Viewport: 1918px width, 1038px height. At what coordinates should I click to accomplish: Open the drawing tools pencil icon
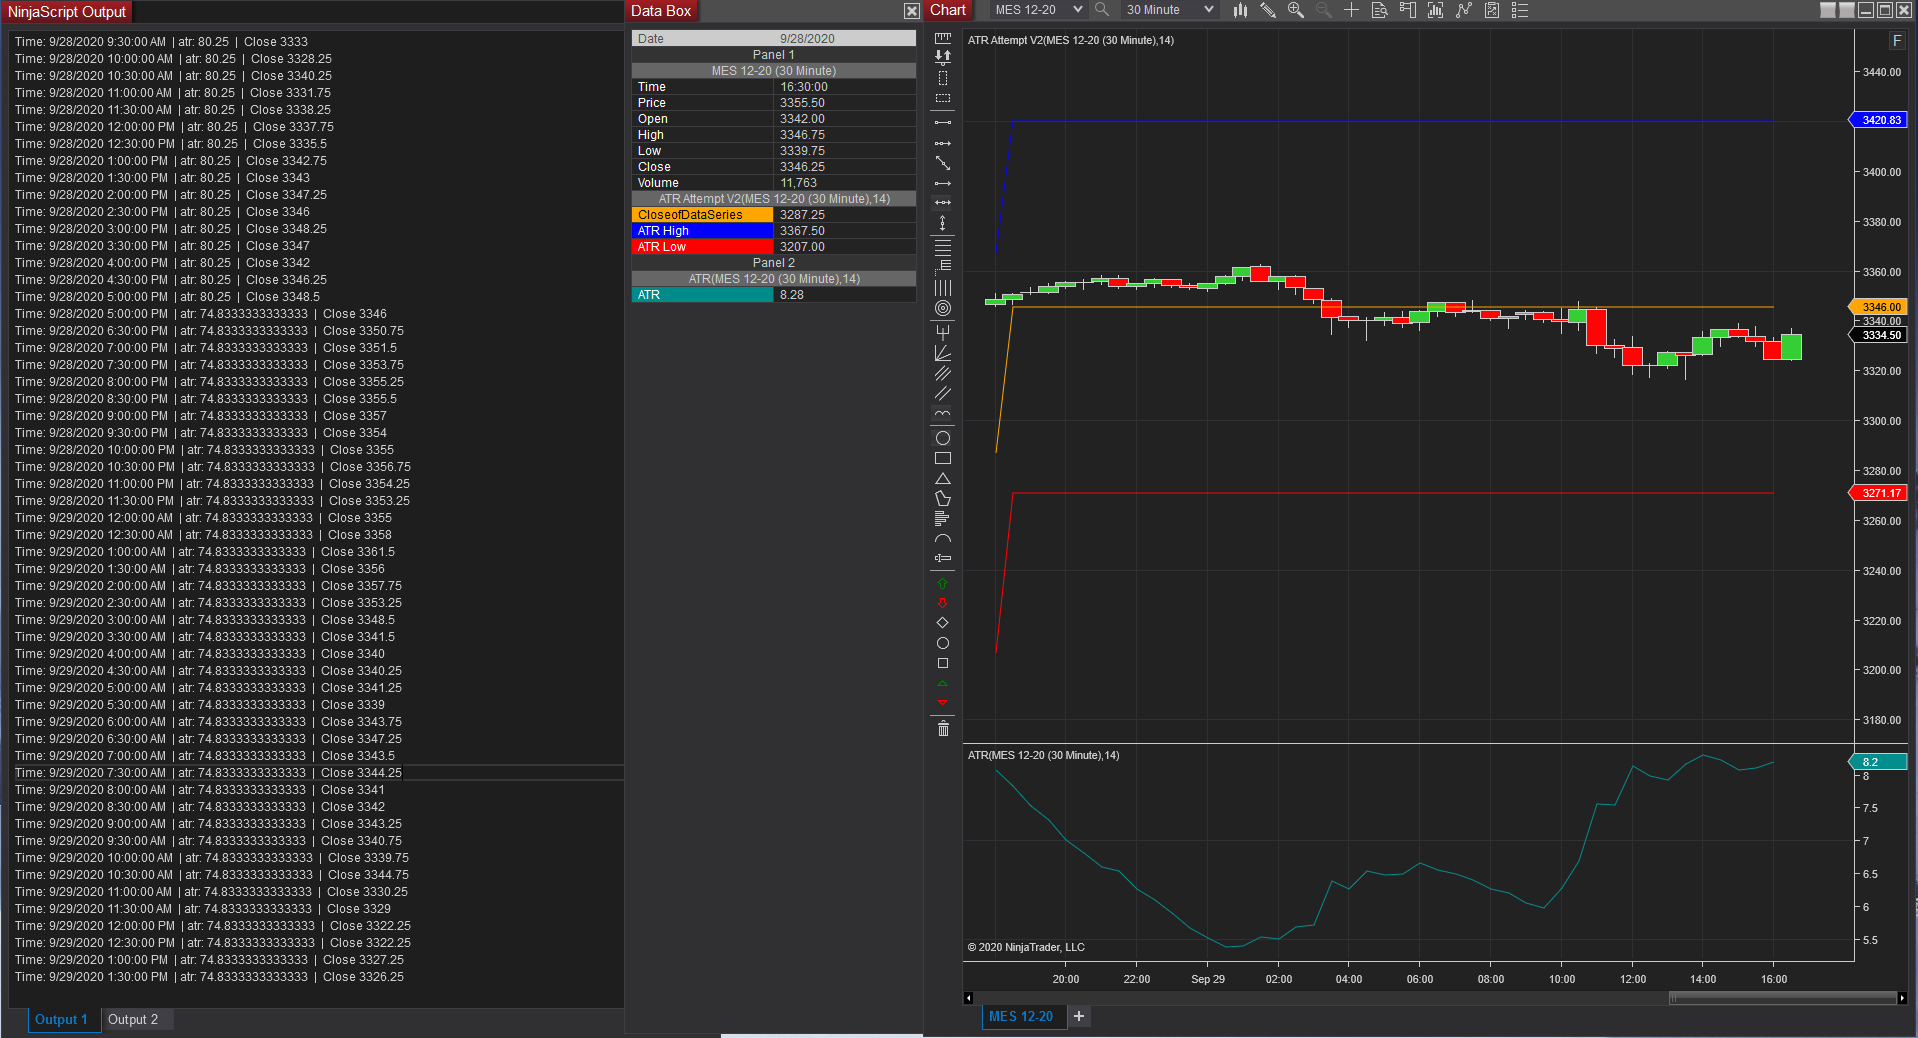(1268, 10)
